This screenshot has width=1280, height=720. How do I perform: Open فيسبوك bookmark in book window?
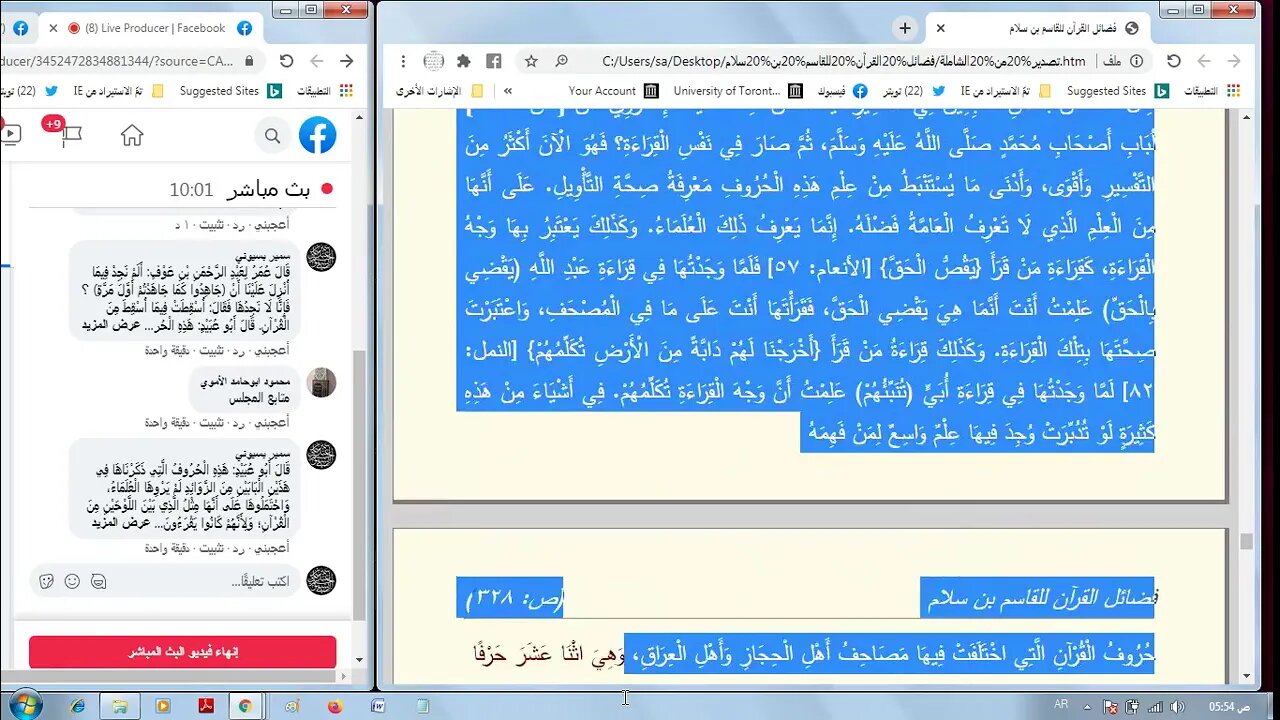(x=841, y=91)
